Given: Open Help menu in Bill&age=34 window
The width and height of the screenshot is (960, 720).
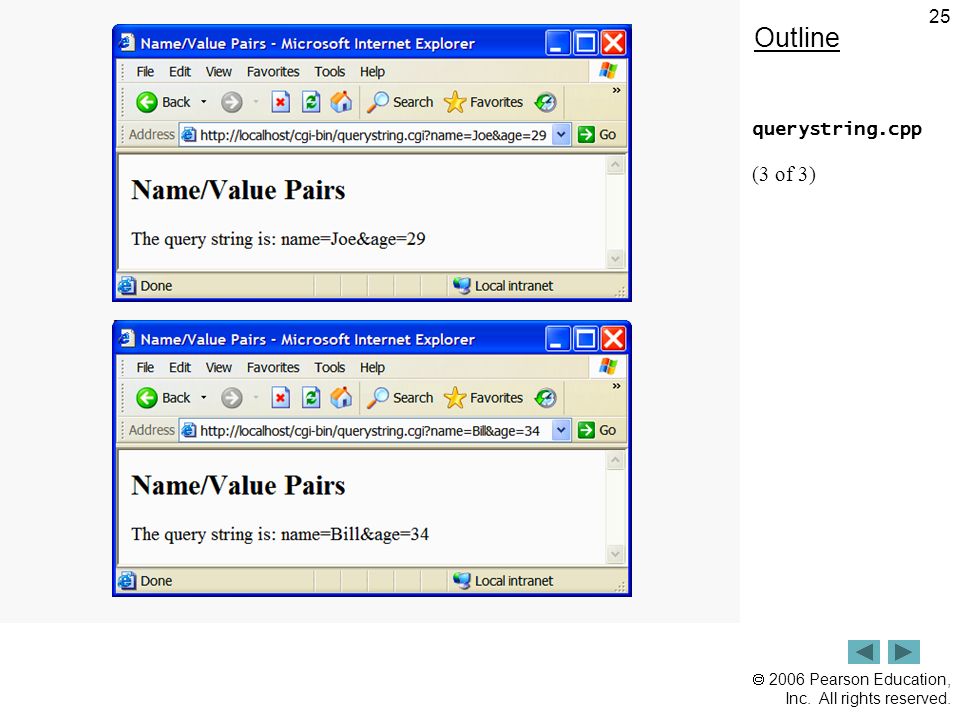Looking at the screenshot, I should point(372,367).
